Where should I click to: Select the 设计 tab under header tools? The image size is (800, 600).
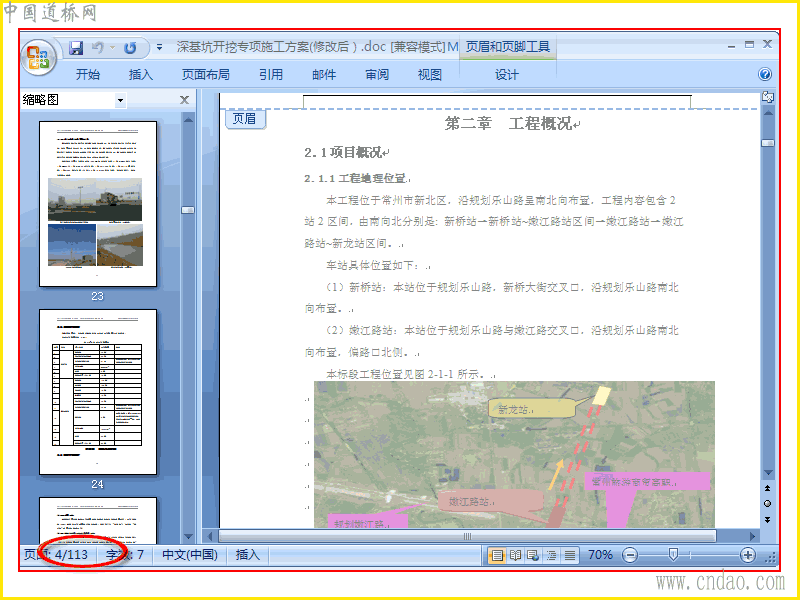507,74
